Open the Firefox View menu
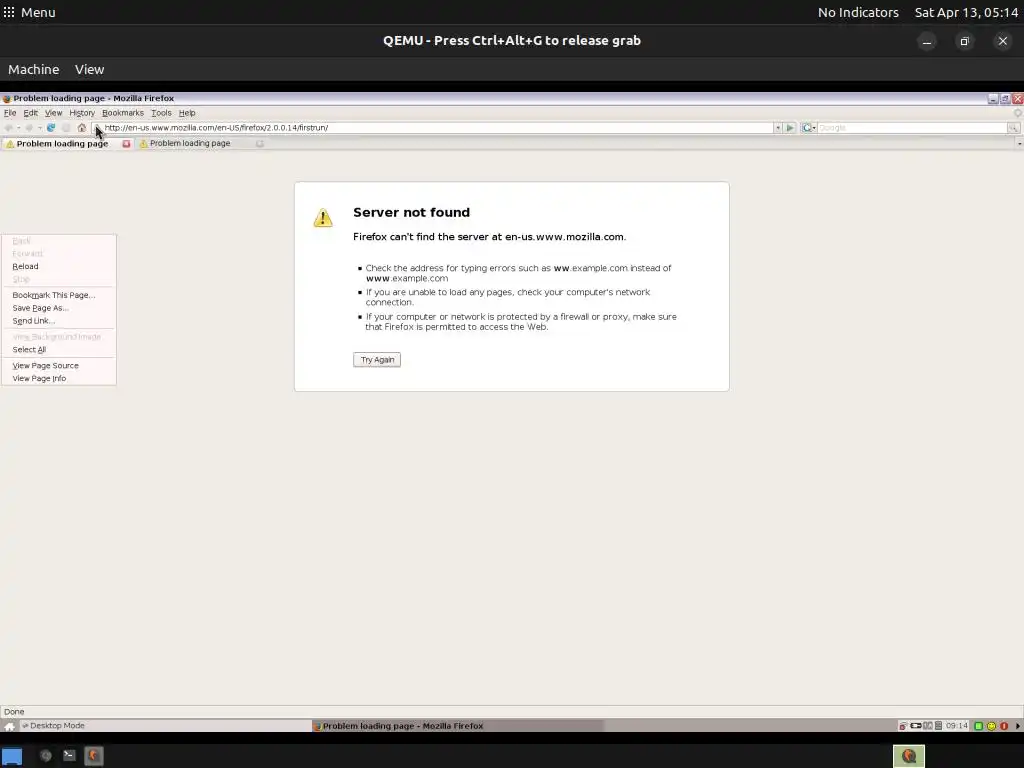This screenshot has height=768, width=1024. [54, 113]
